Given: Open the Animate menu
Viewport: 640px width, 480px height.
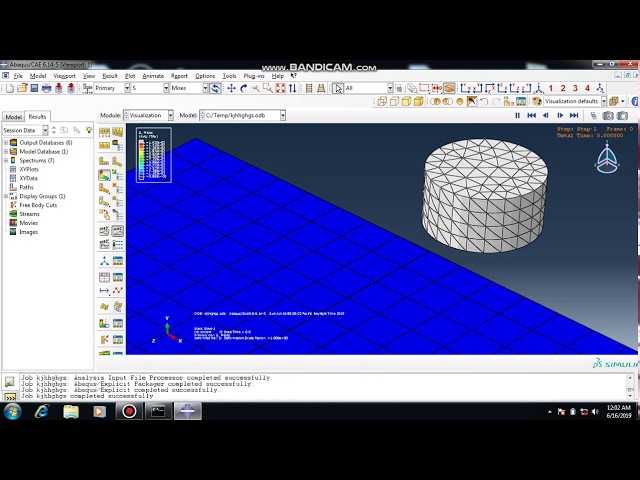Looking at the screenshot, I should coord(153,76).
